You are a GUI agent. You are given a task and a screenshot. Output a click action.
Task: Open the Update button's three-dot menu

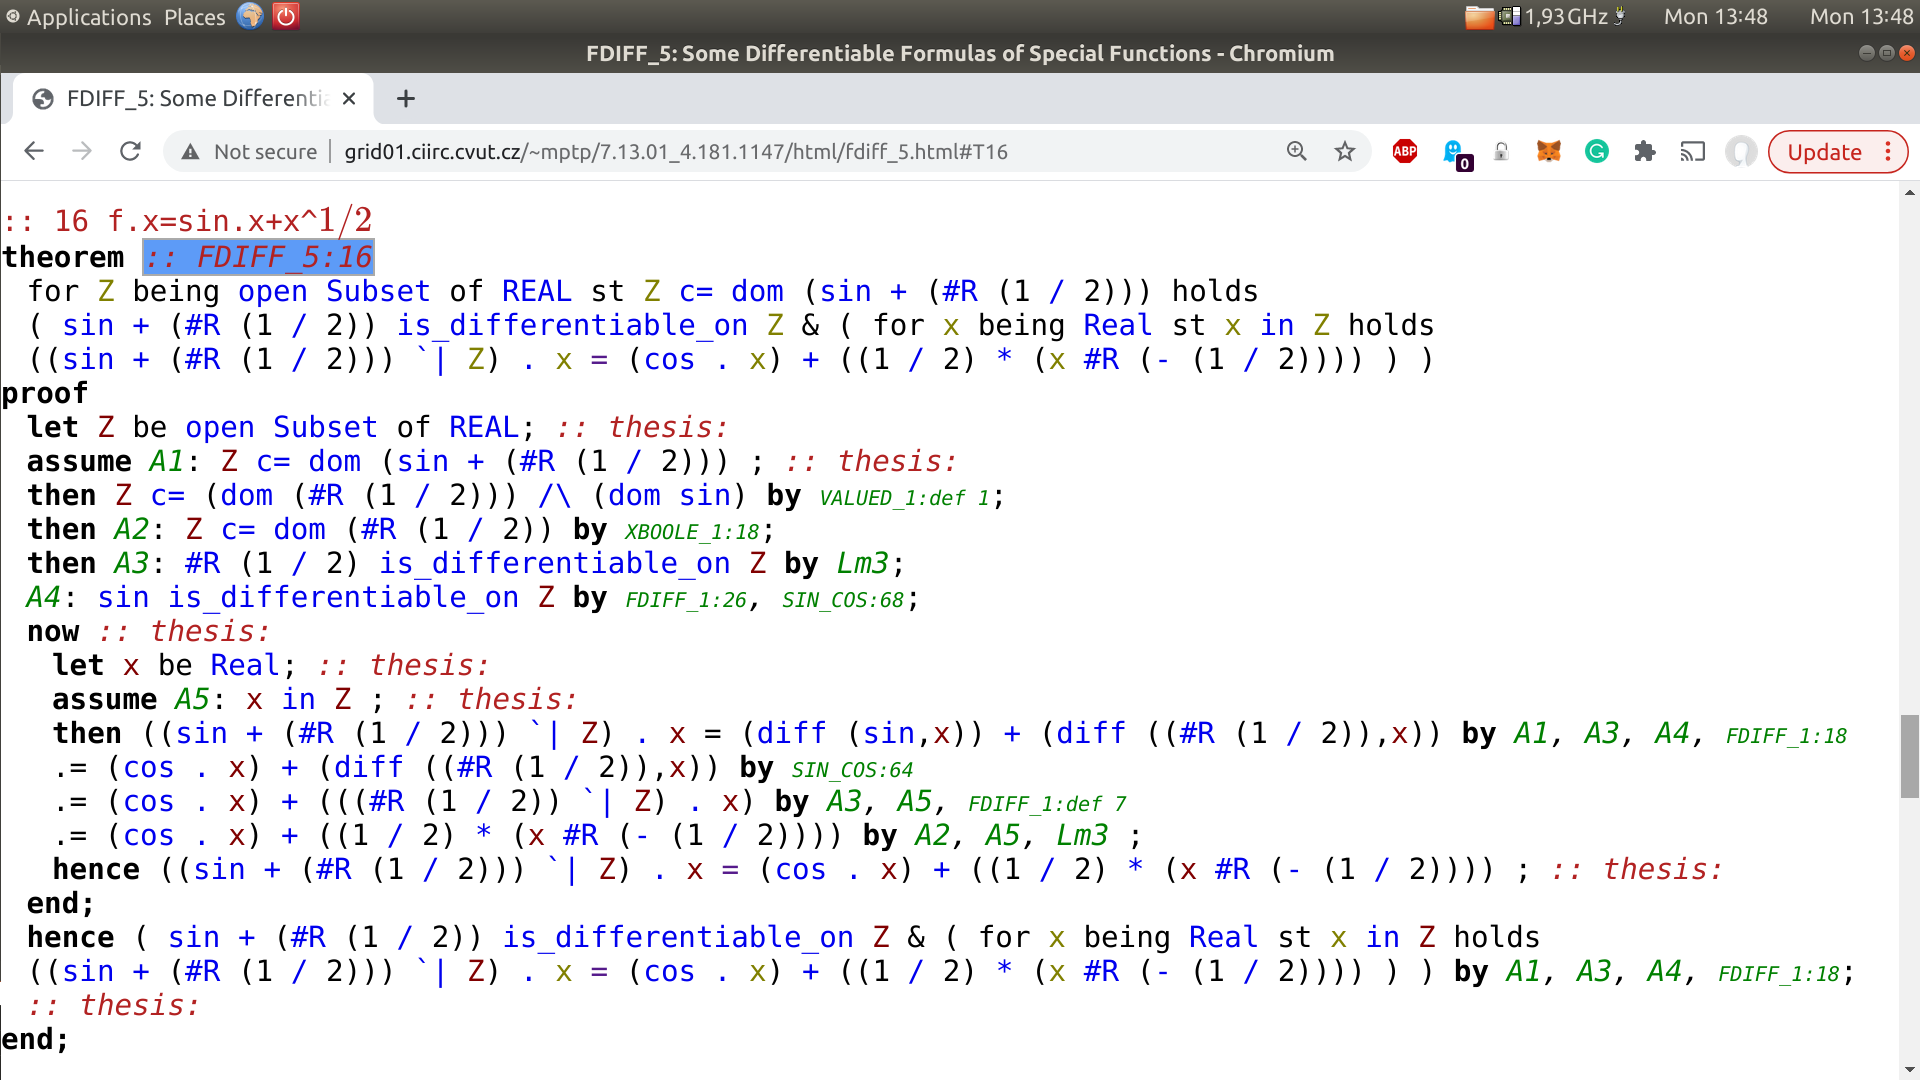(x=1888, y=151)
